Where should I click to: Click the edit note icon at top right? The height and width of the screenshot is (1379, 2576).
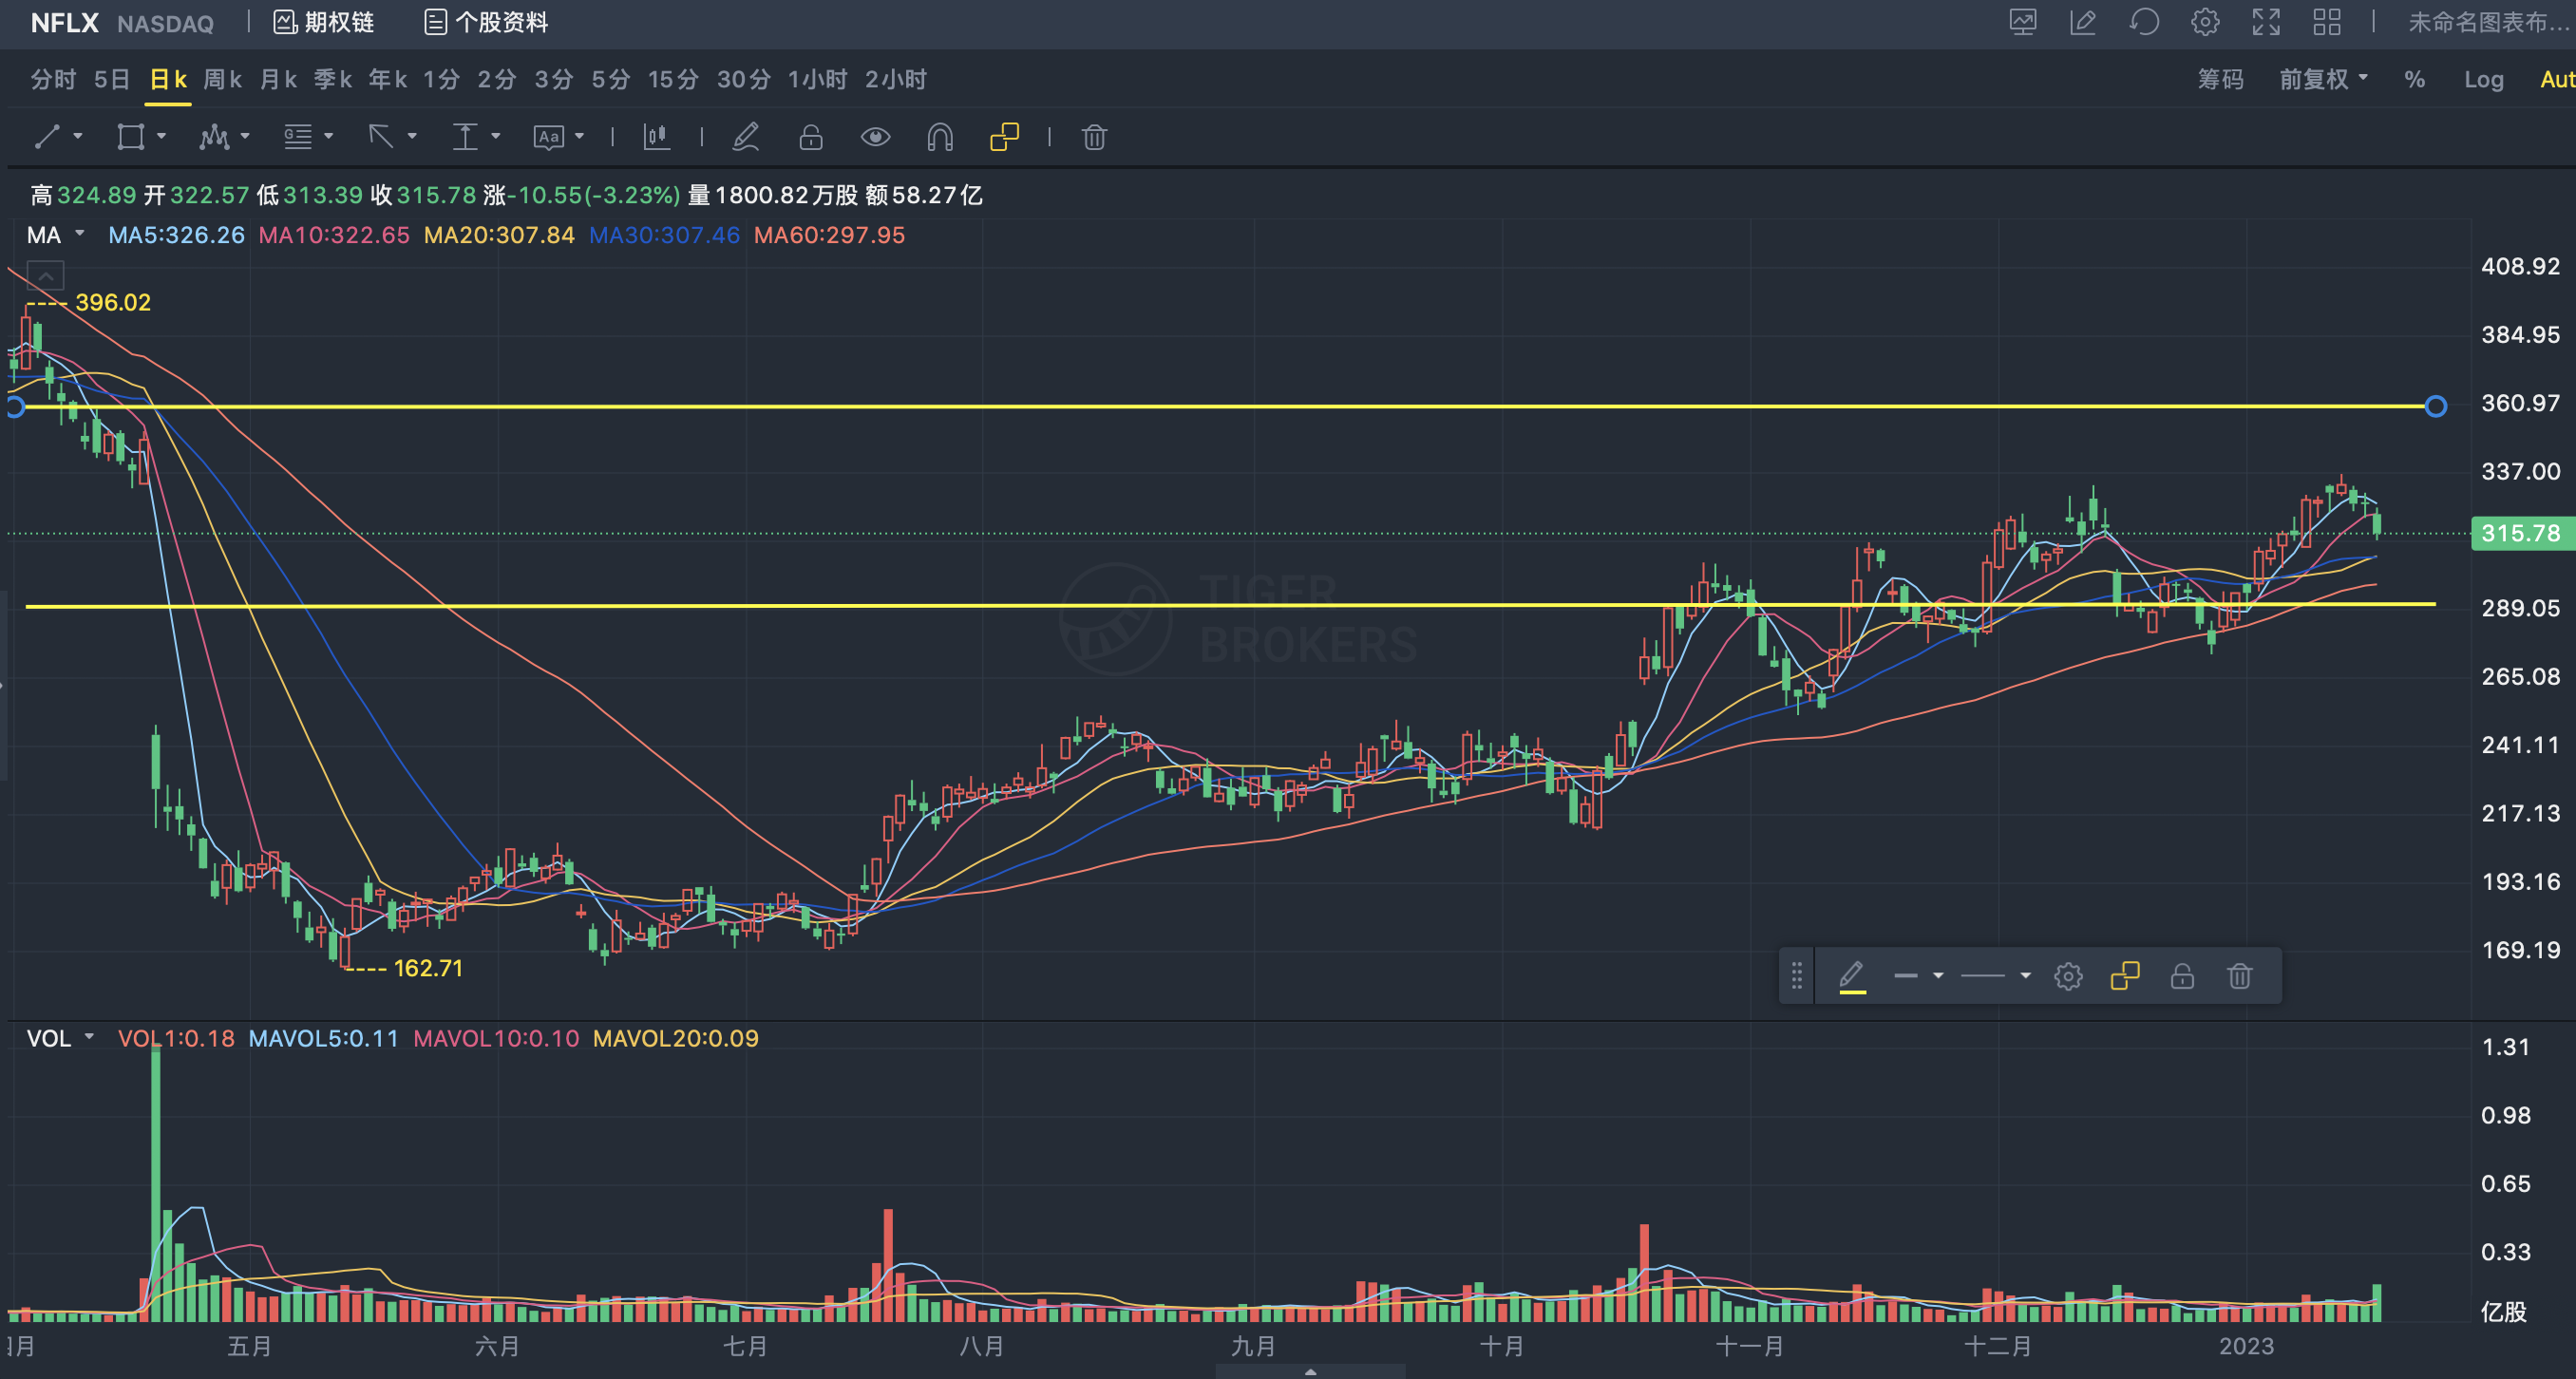2084,22
